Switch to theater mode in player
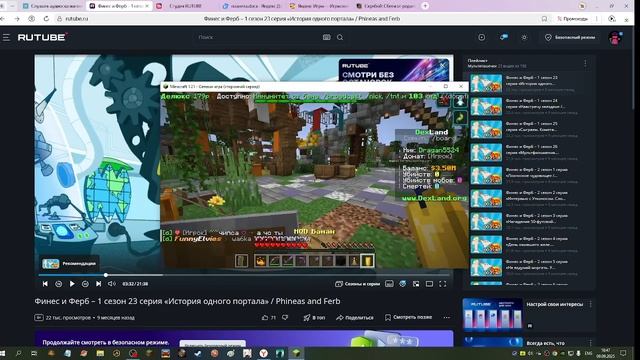This screenshot has height=360, width=640. 429,284
